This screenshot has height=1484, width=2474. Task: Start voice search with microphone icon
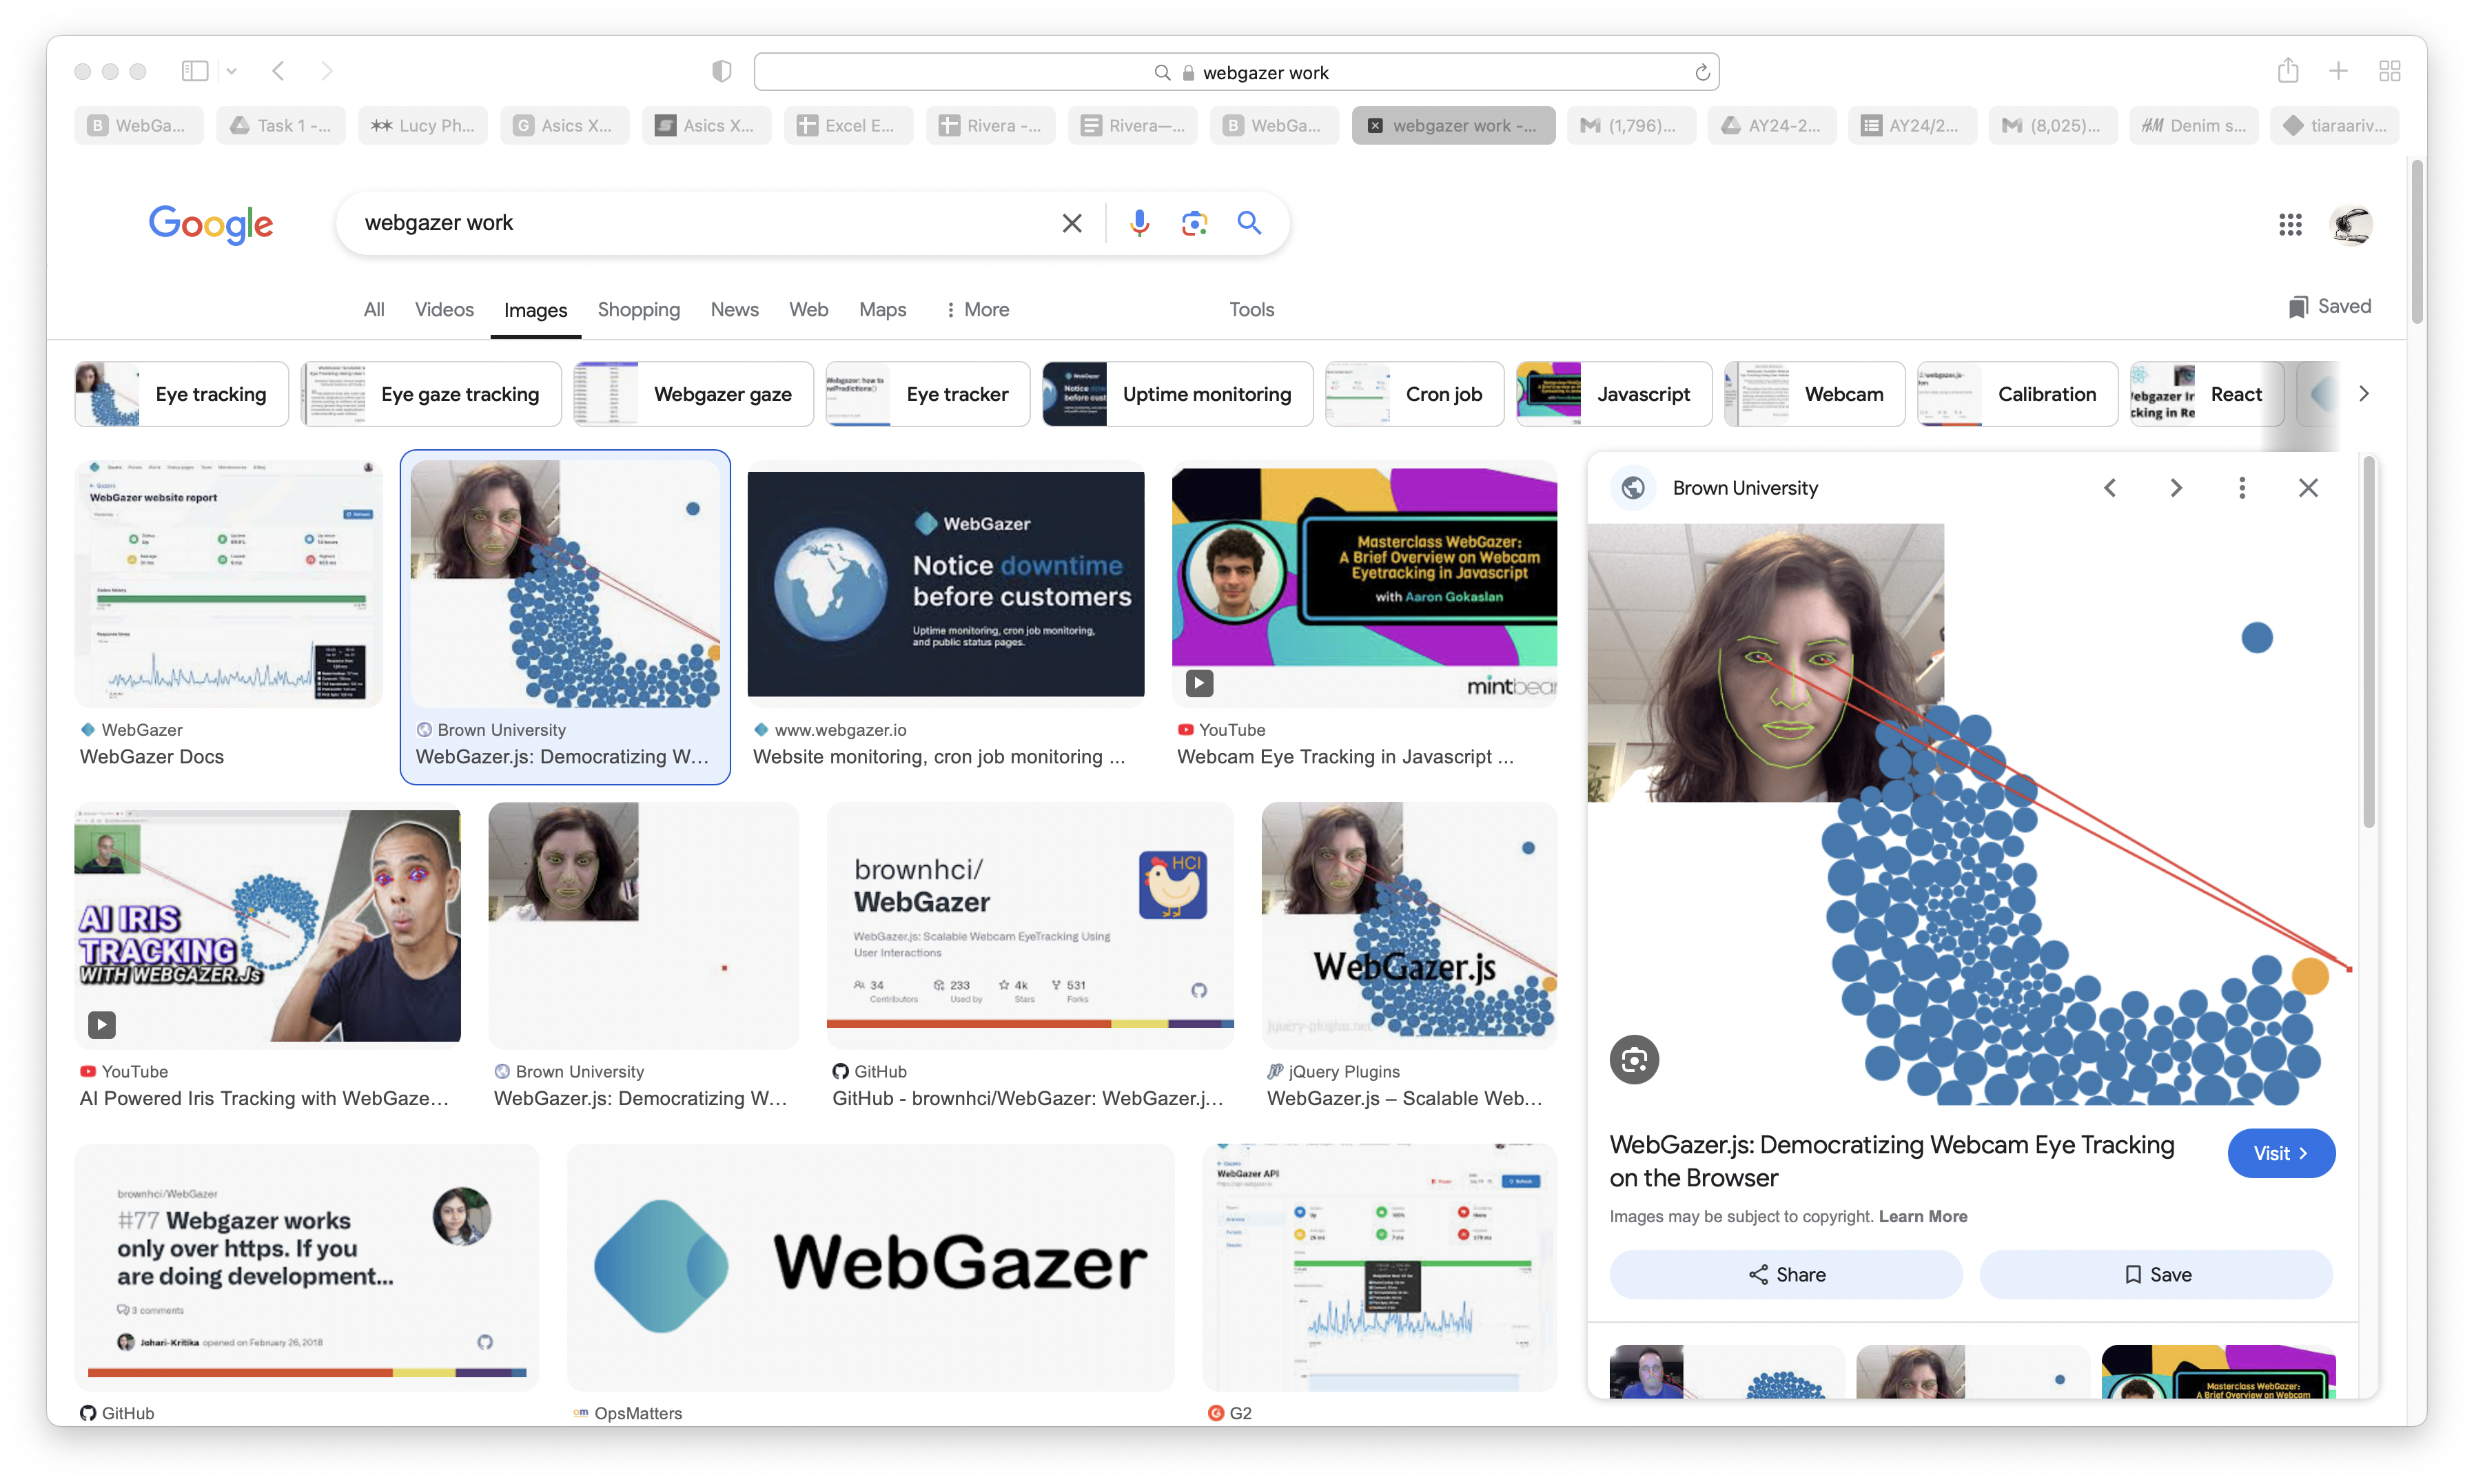pyautogui.click(x=1139, y=223)
